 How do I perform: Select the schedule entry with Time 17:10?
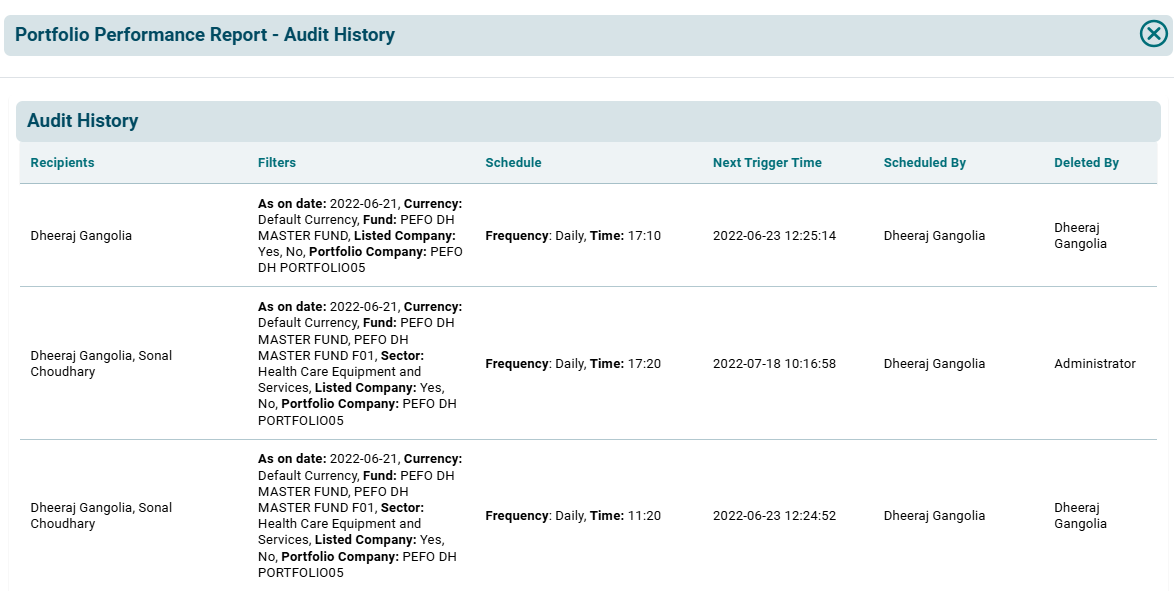[573, 236]
